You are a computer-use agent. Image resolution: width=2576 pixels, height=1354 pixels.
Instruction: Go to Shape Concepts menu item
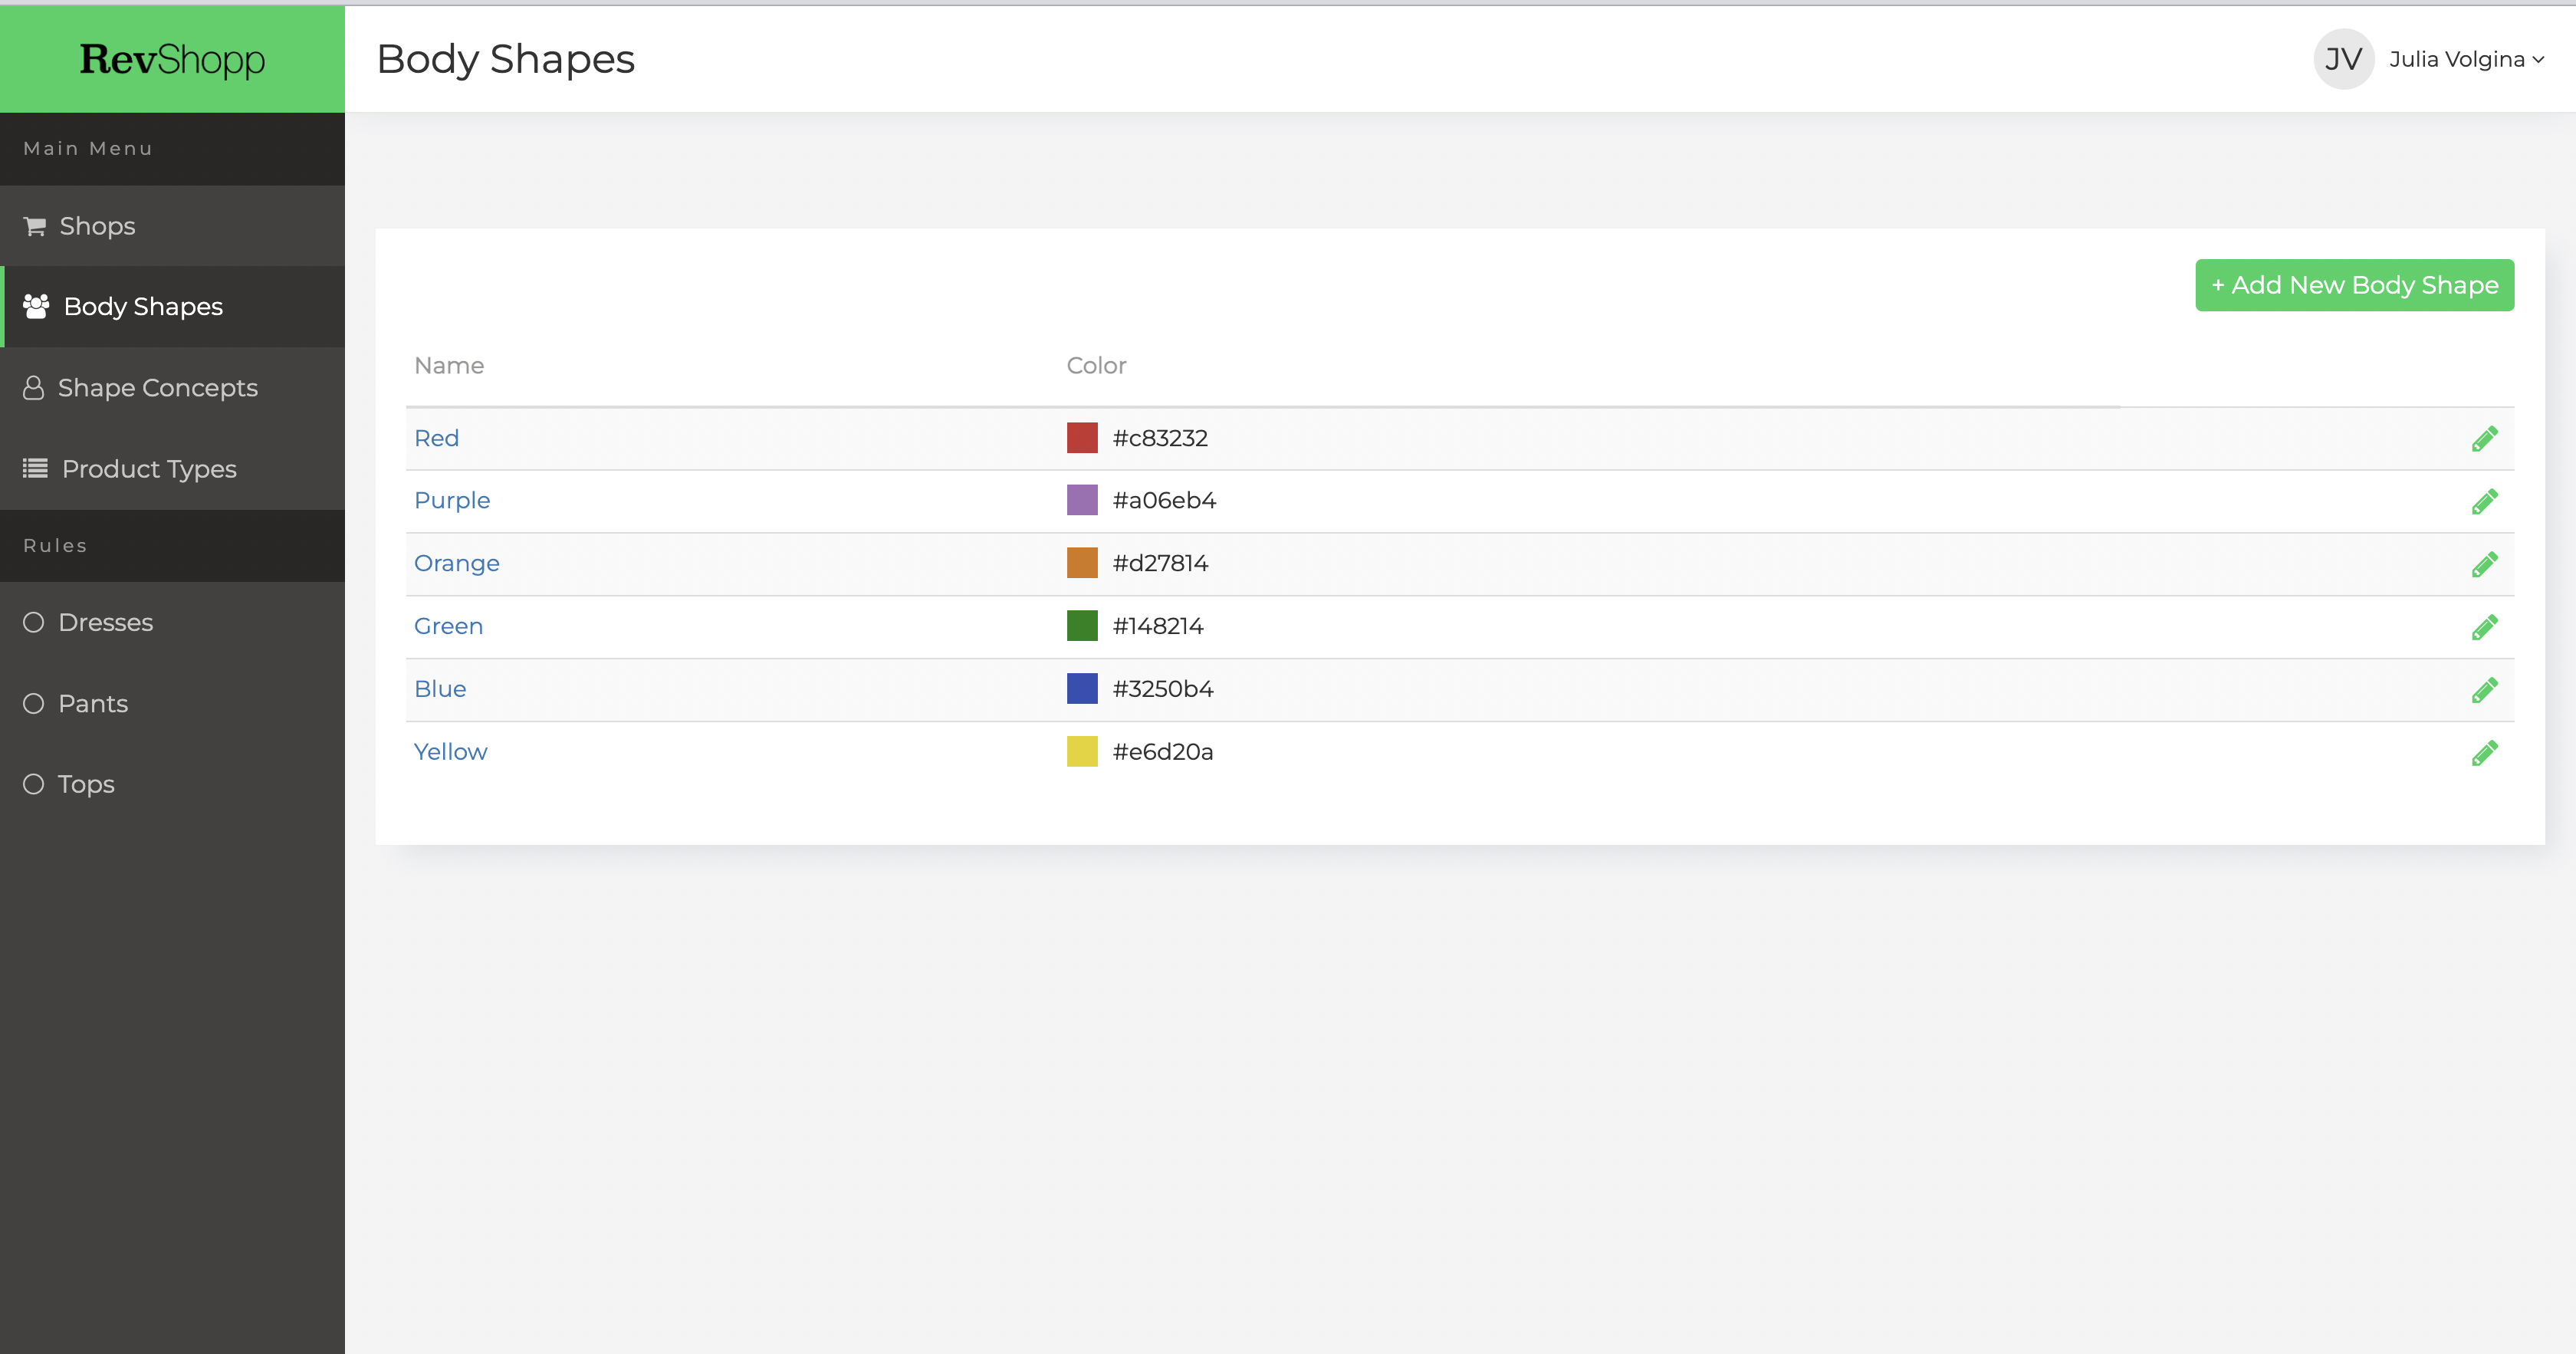(x=172, y=388)
